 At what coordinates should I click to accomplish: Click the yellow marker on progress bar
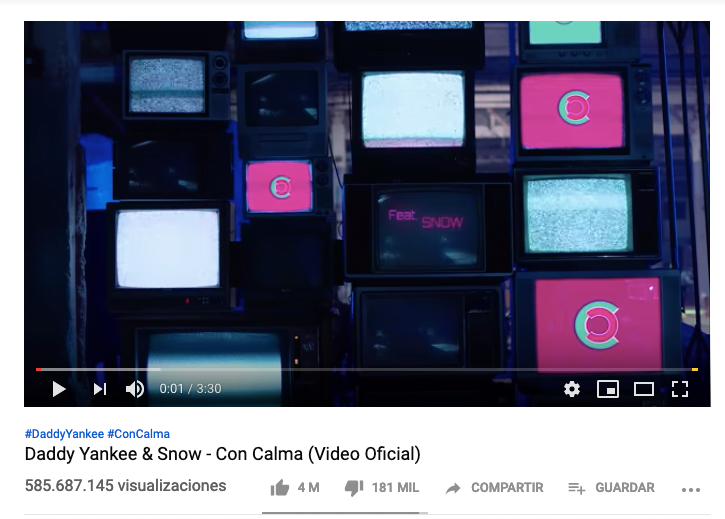tap(694, 369)
